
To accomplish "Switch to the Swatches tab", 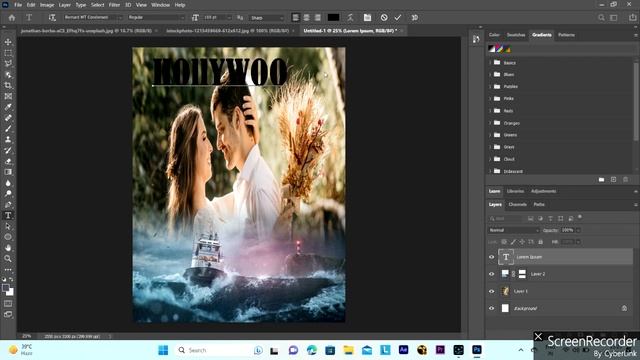I will 516,35.
